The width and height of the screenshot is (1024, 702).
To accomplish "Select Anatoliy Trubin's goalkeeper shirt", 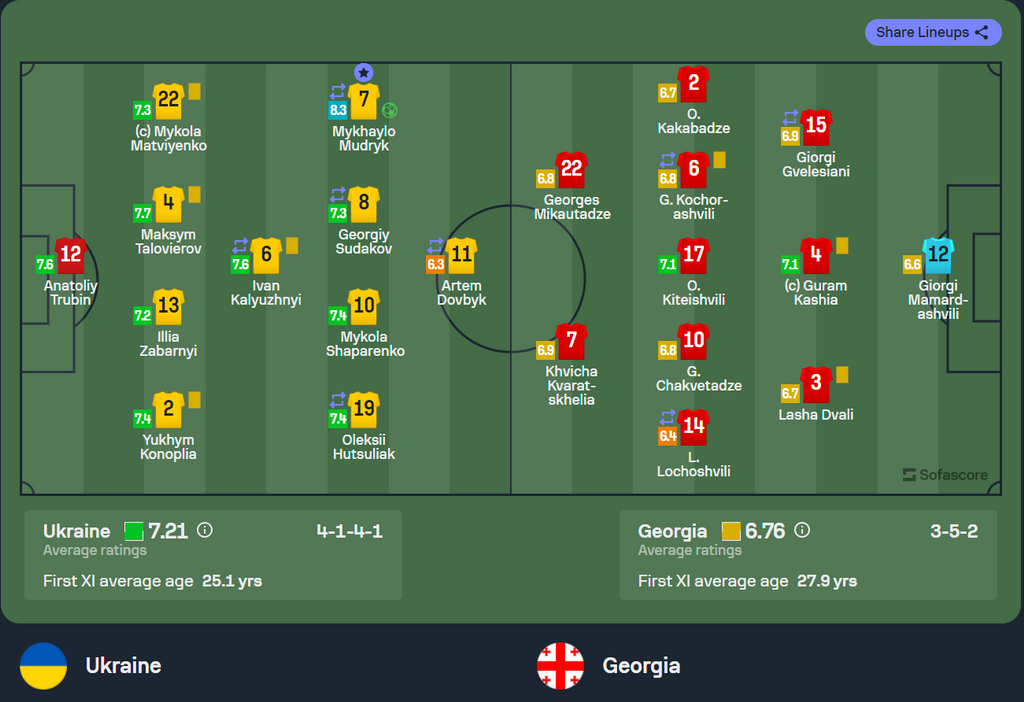I will (x=71, y=255).
